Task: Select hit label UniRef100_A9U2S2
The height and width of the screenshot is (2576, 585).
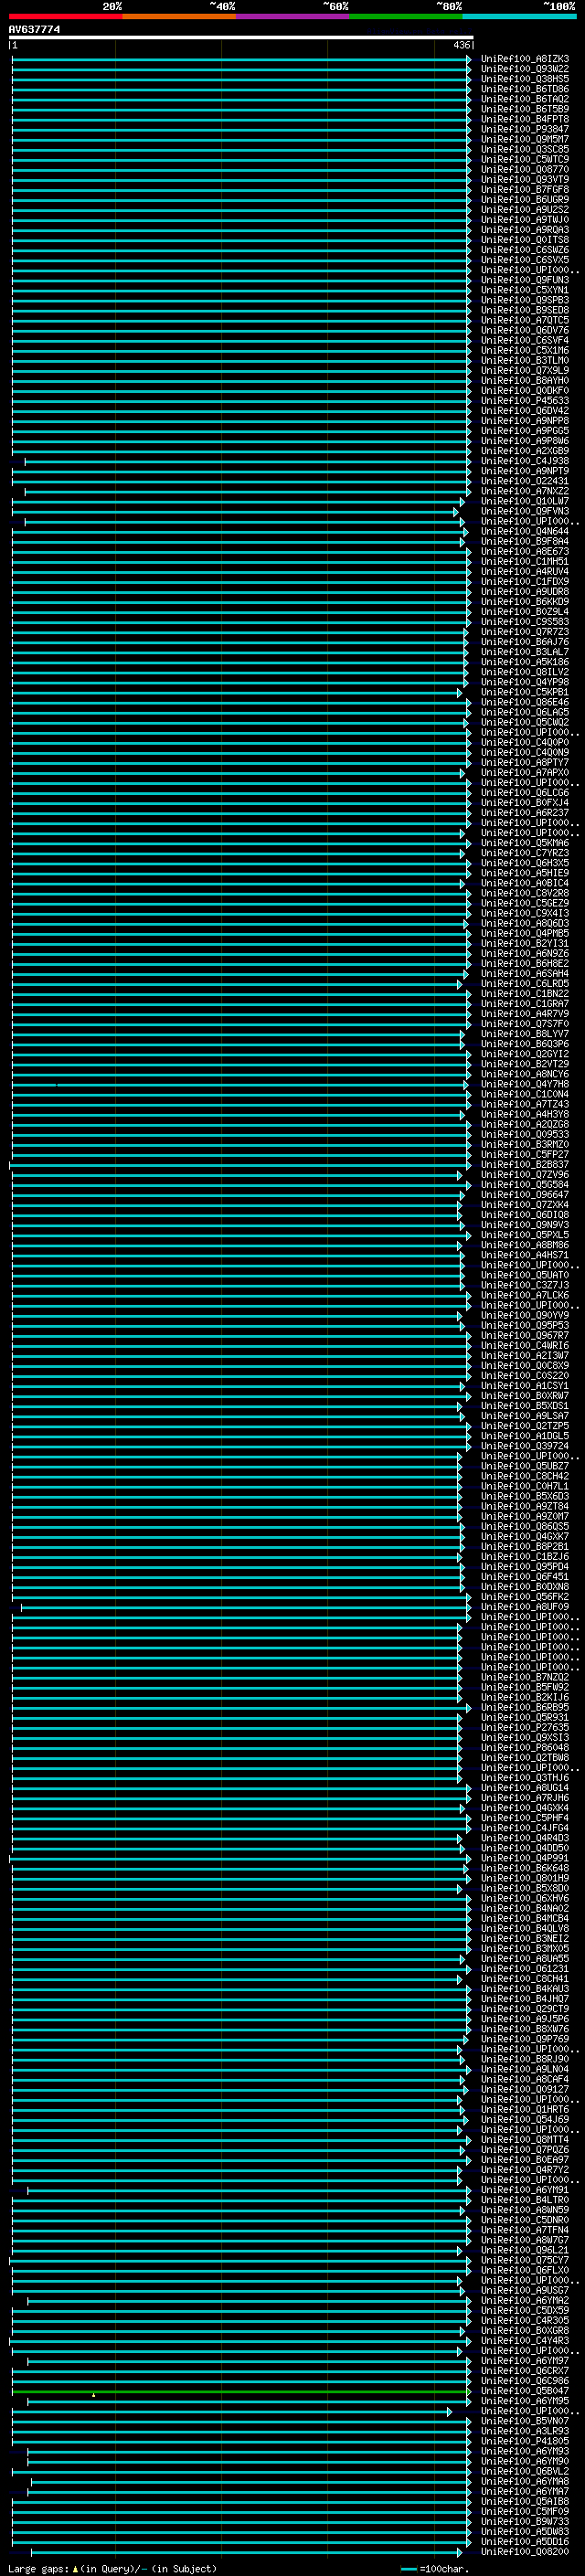Action: [525, 209]
